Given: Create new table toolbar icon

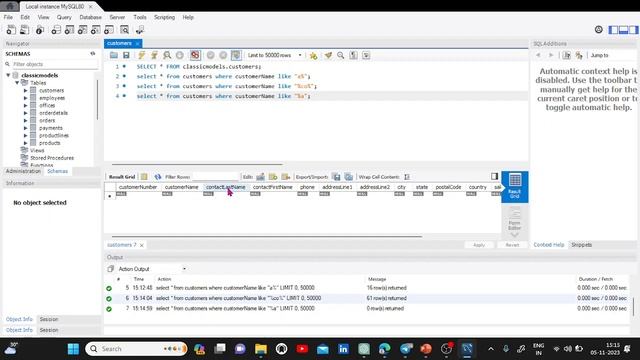Looking at the screenshot, I should pos(69,30).
